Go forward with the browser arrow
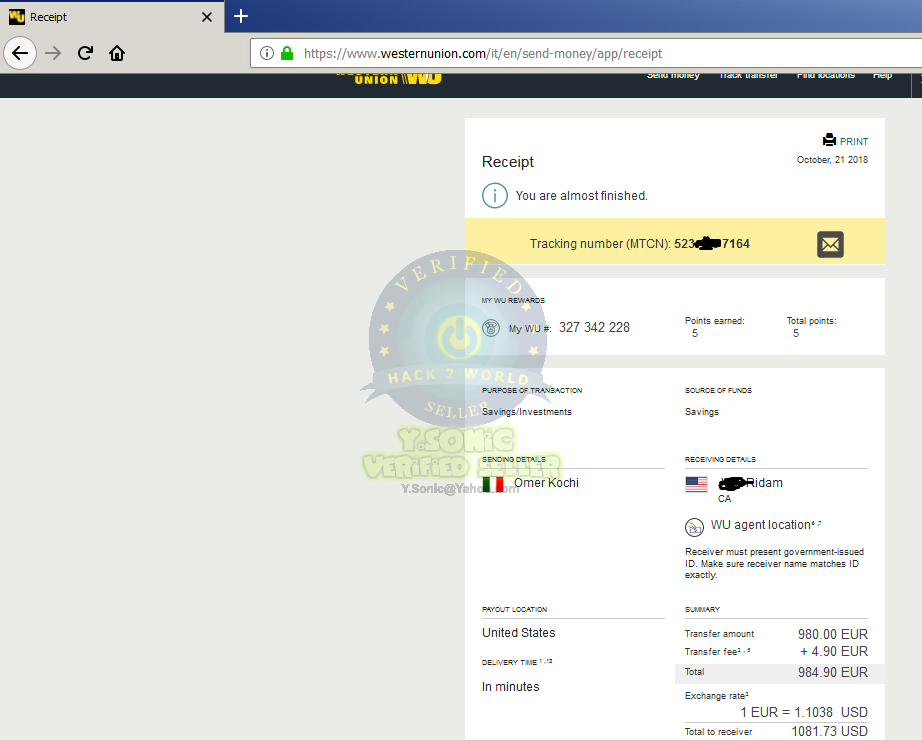922x741 pixels. pyautogui.click(x=53, y=54)
